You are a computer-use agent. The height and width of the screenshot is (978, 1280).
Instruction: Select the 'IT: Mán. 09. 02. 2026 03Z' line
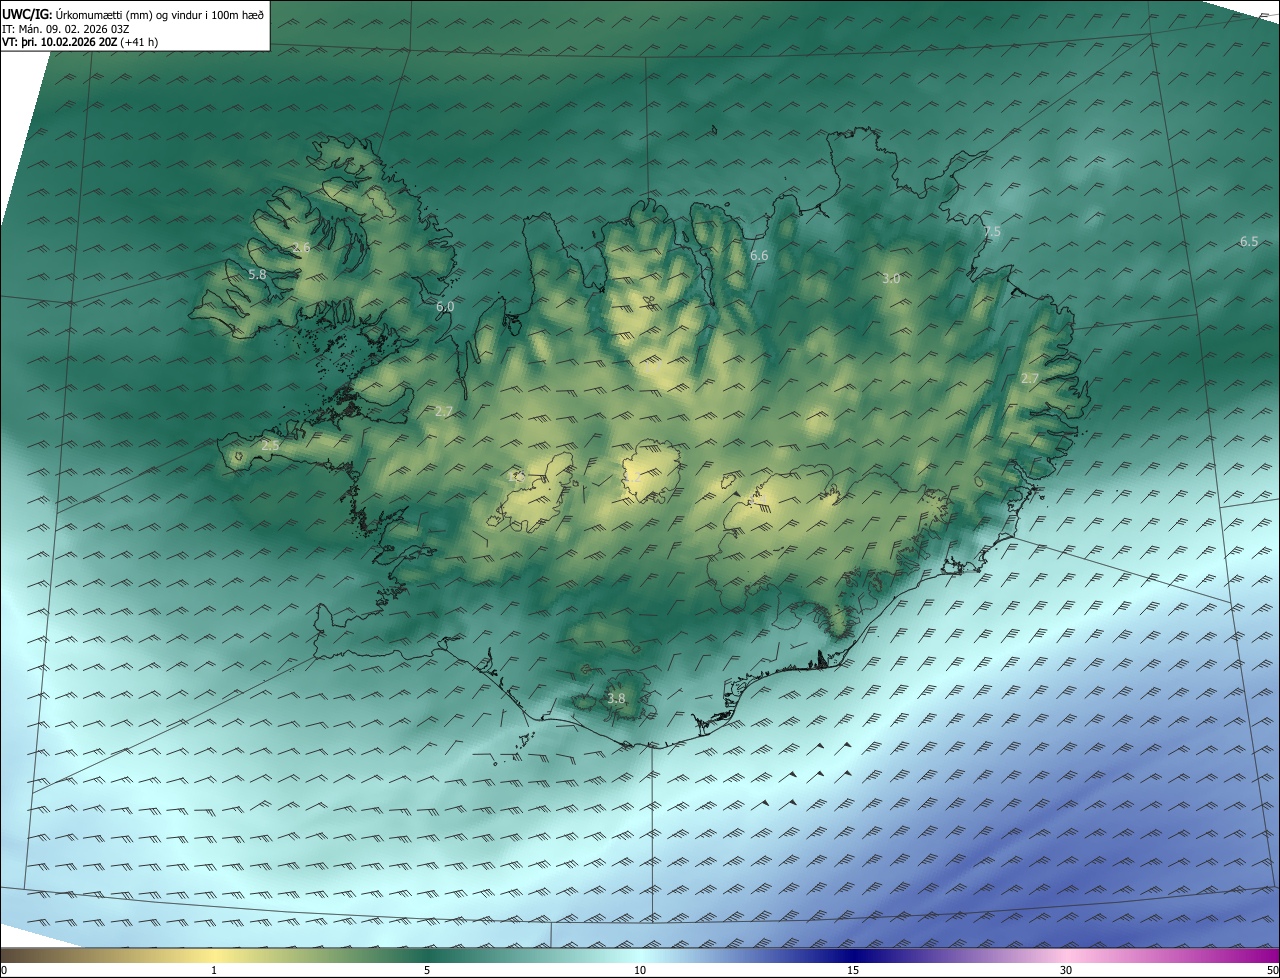click(64, 29)
